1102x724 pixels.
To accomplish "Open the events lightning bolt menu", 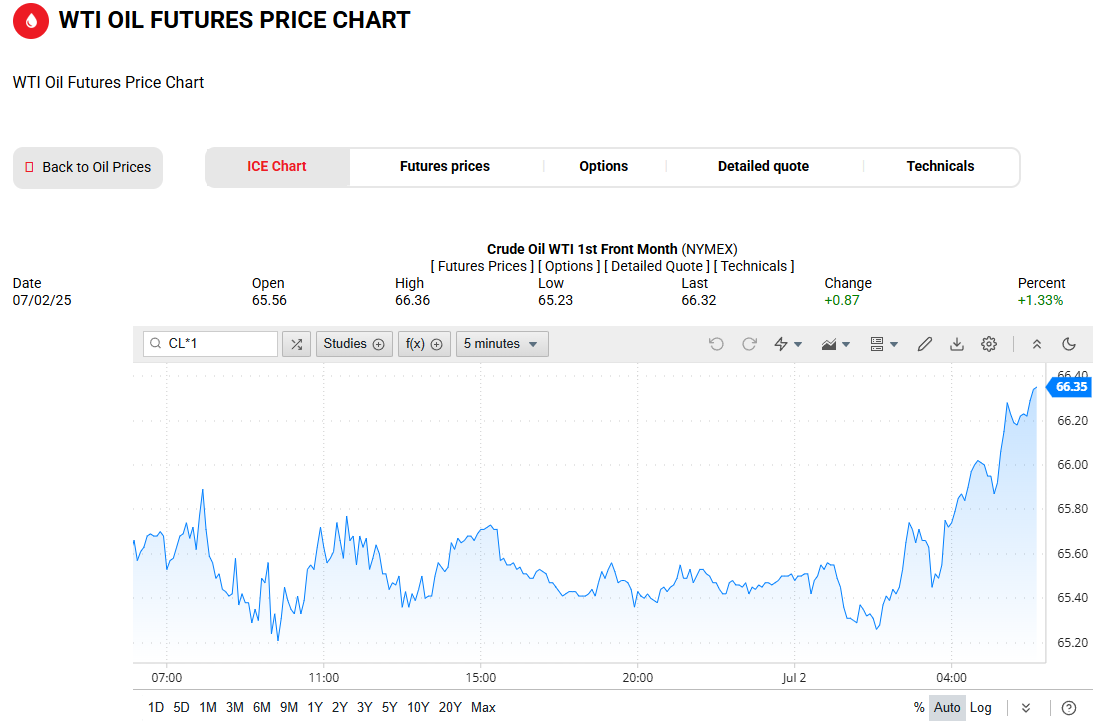I will [788, 344].
